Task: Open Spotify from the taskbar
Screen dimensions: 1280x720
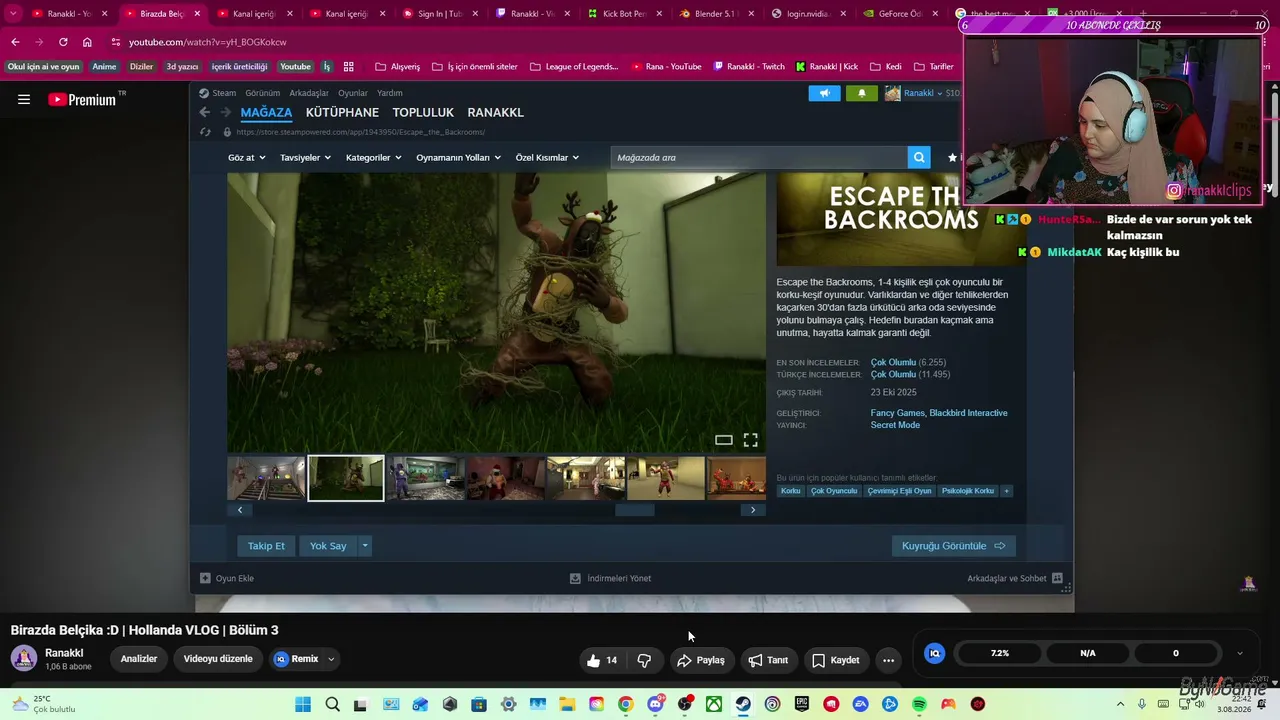Action: (x=919, y=704)
